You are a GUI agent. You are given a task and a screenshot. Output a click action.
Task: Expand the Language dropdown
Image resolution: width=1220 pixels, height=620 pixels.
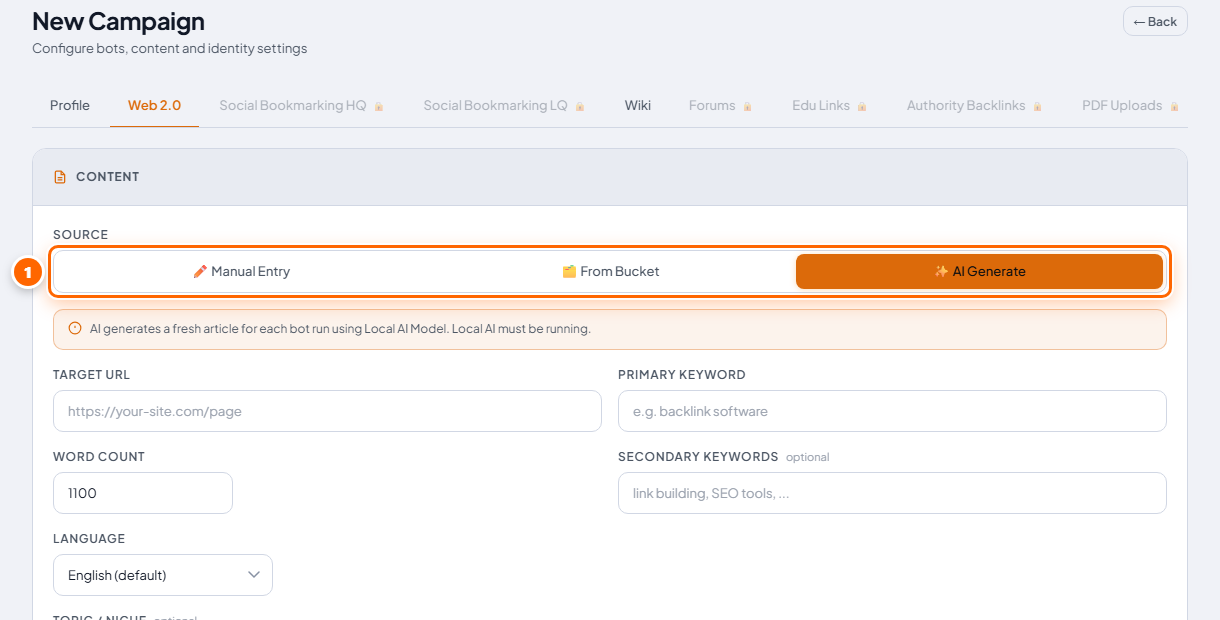coord(163,575)
